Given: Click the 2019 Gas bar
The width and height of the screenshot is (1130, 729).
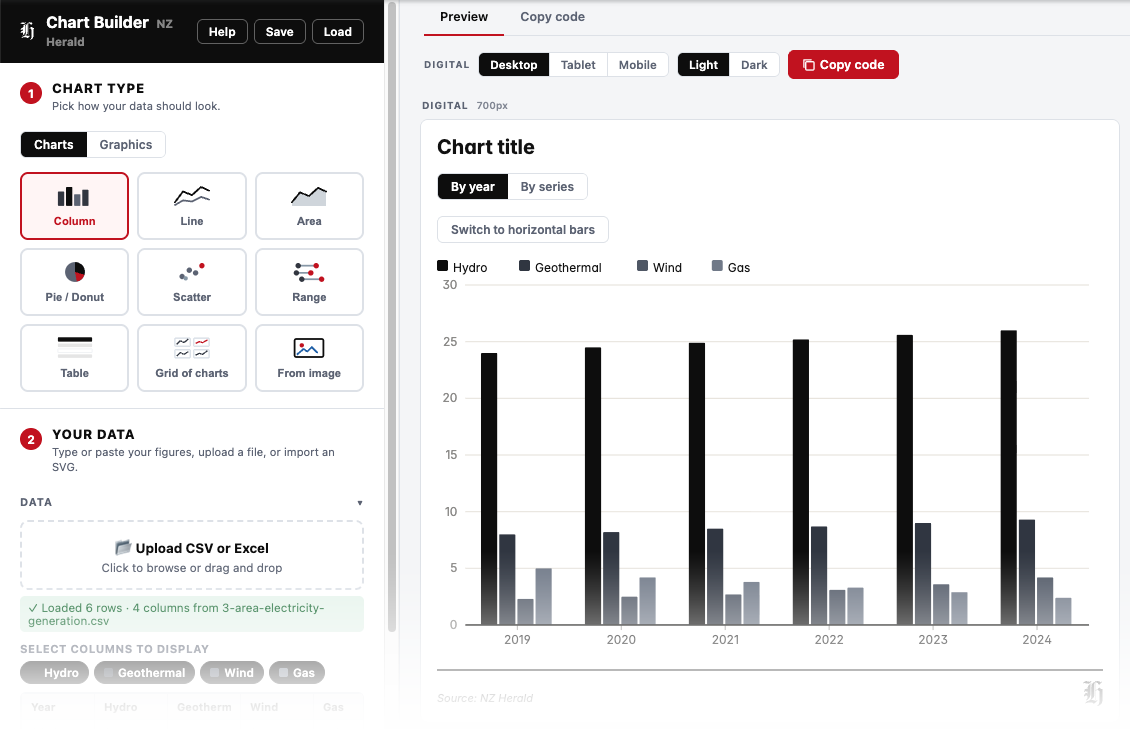Looking at the screenshot, I should [543, 596].
